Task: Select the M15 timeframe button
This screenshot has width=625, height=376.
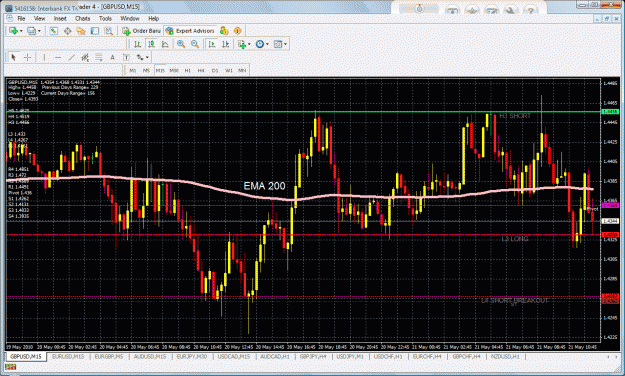Action: pyautogui.click(x=160, y=70)
